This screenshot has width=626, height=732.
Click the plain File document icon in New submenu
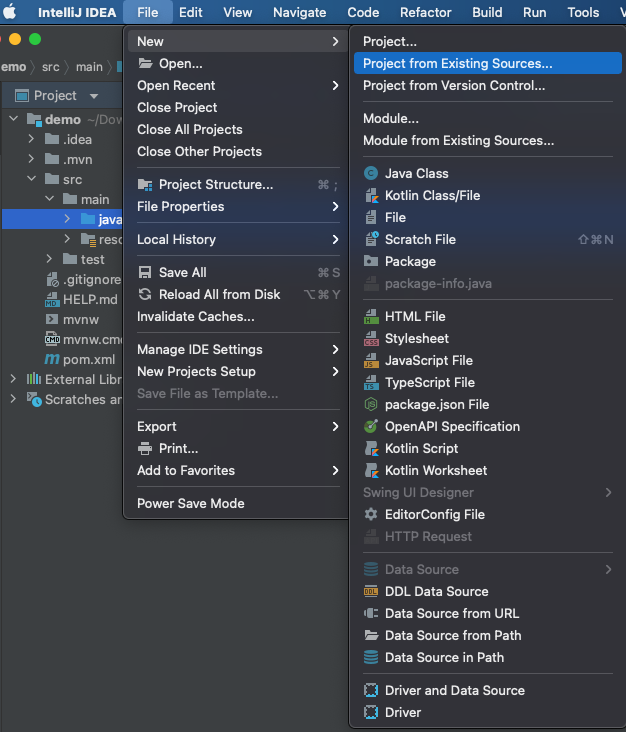point(371,217)
